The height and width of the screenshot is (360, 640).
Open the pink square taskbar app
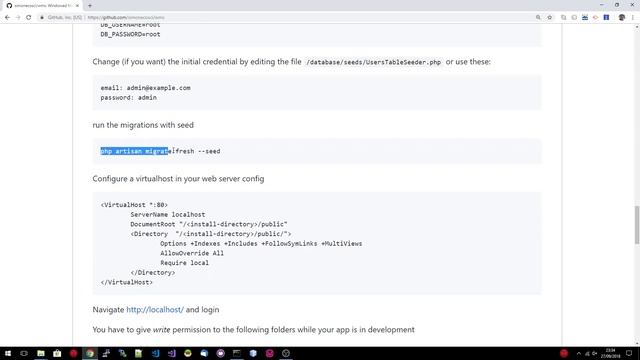(269, 353)
